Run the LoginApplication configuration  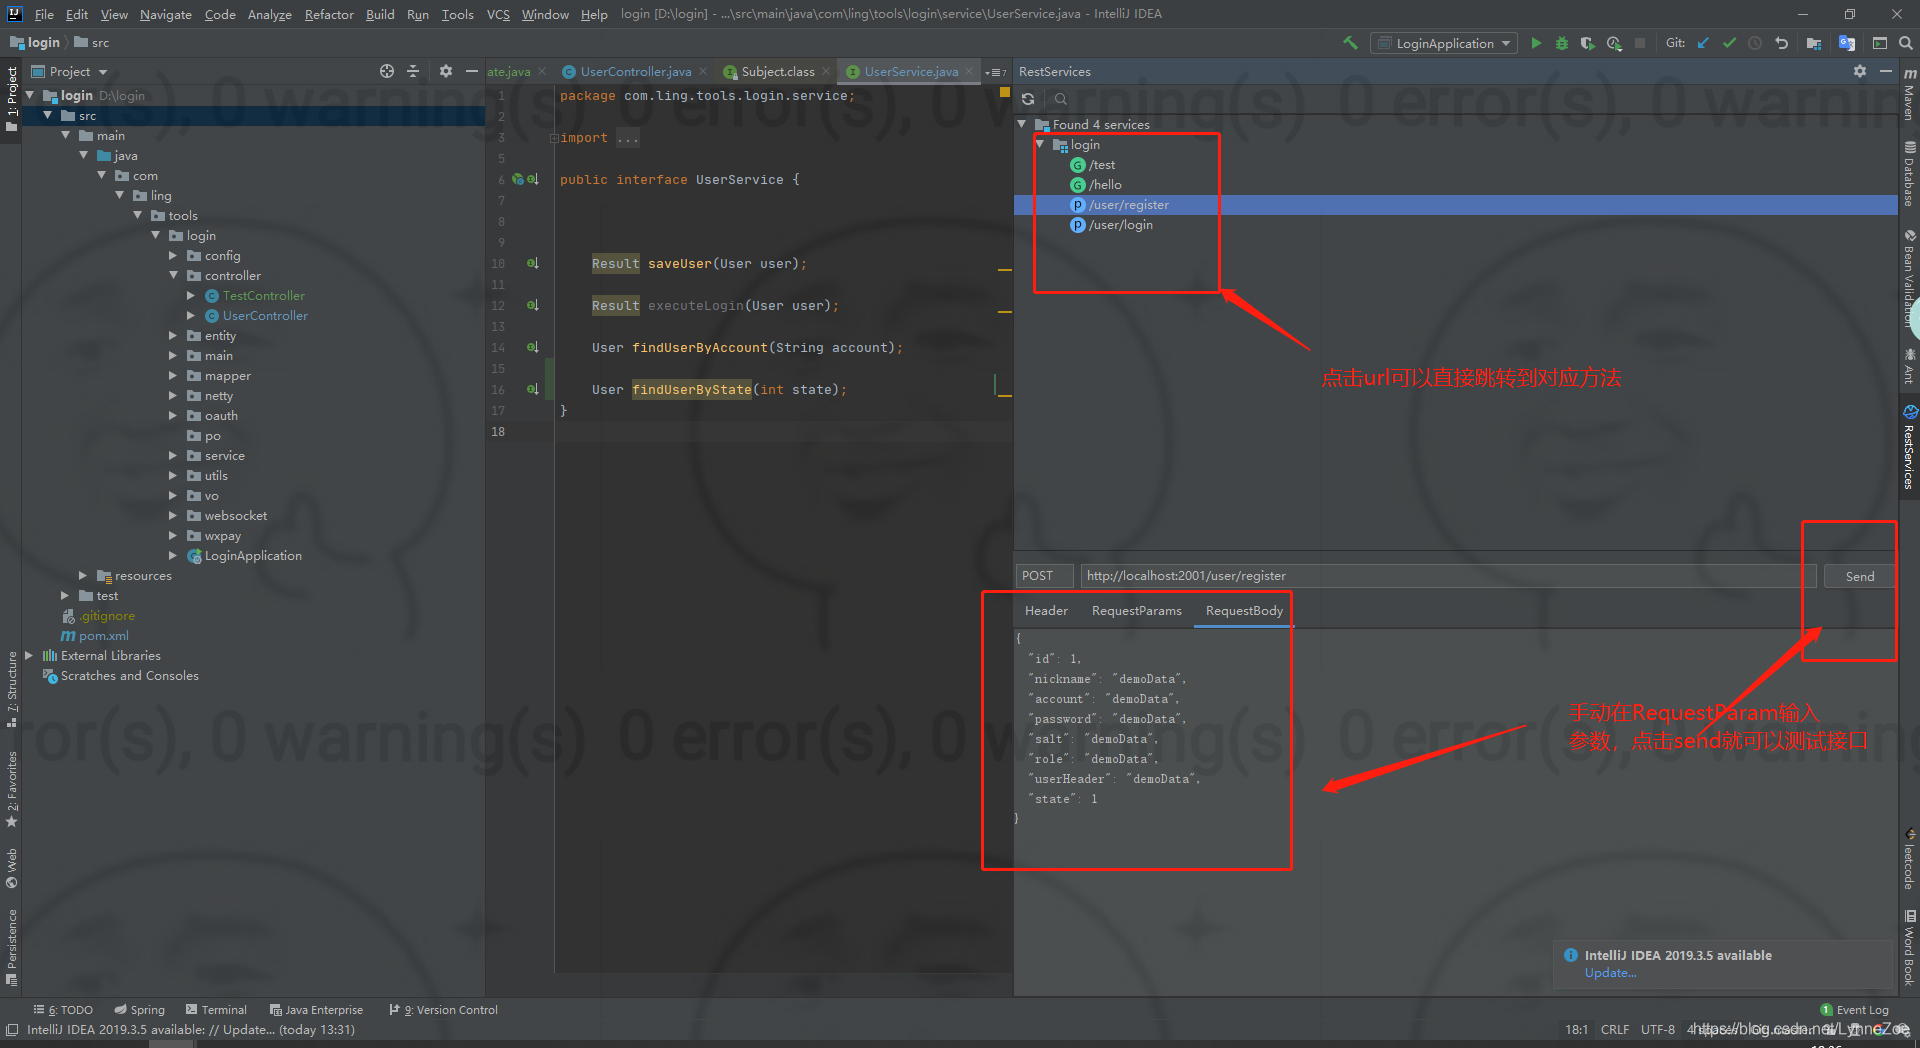(x=1537, y=43)
